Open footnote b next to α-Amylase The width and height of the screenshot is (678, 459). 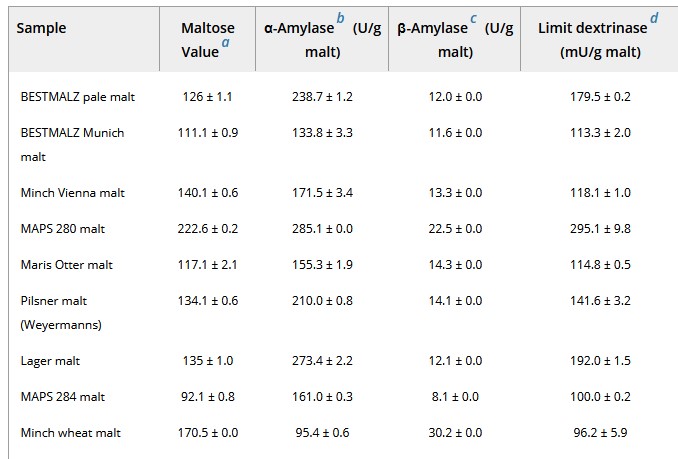342,20
